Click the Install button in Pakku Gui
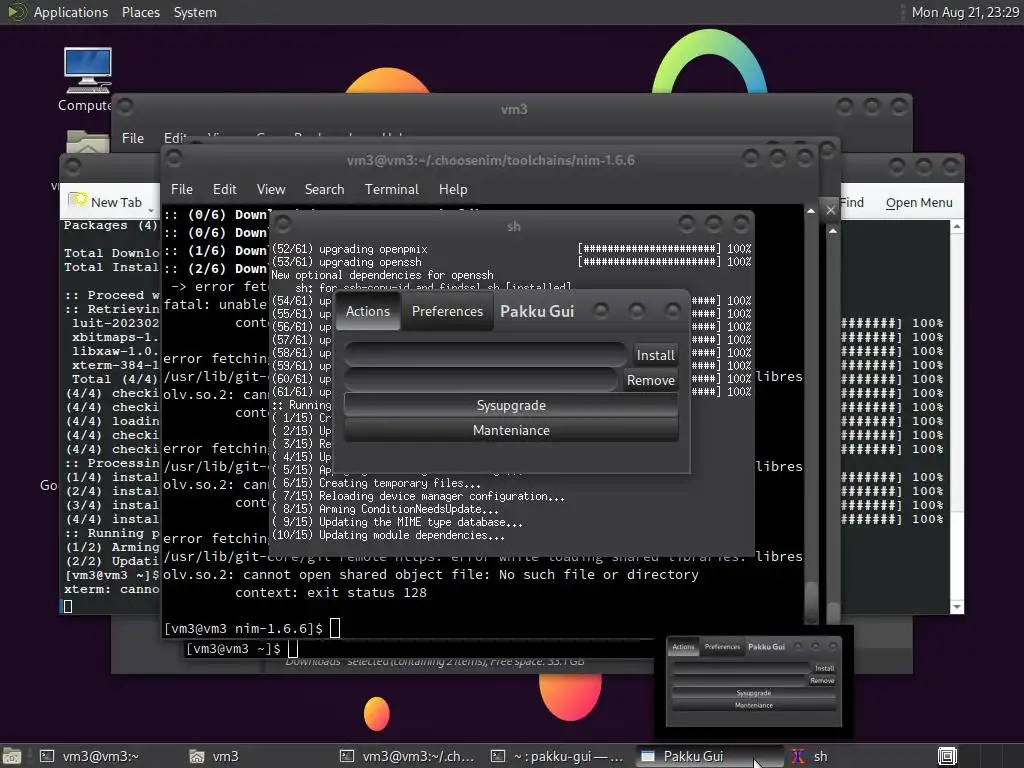The width and height of the screenshot is (1024, 768). click(x=655, y=355)
